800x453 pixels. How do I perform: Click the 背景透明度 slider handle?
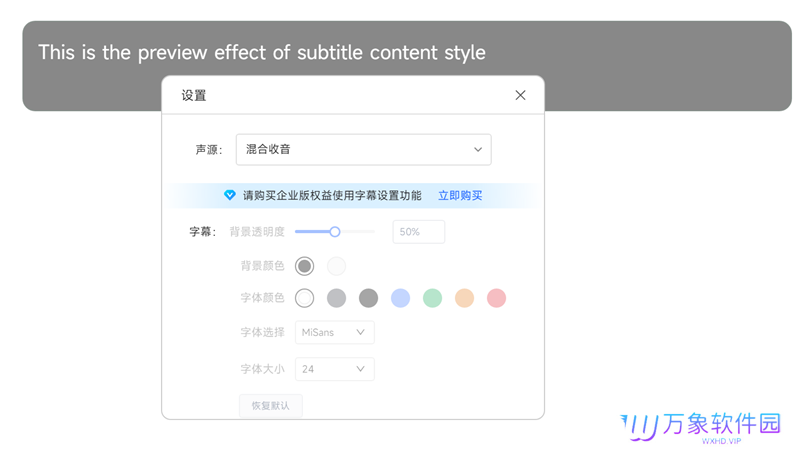[335, 232]
